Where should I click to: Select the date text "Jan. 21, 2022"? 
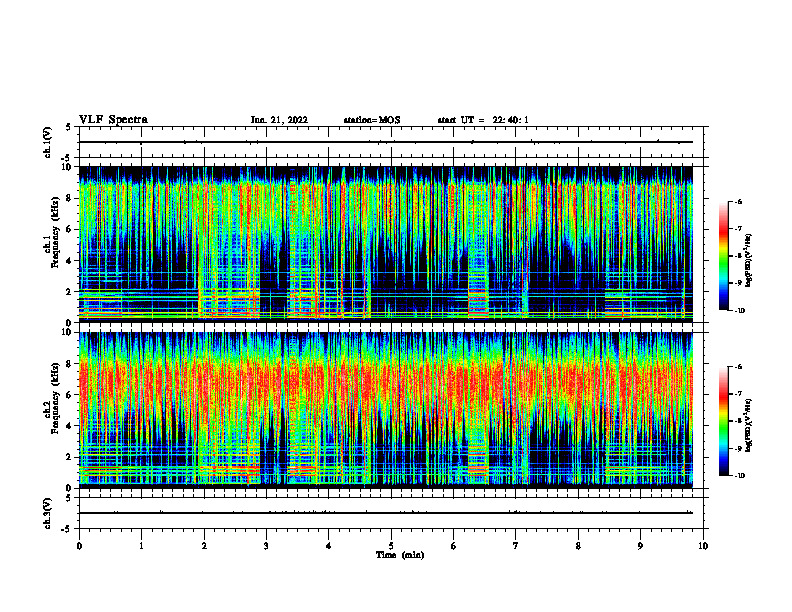pos(279,120)
